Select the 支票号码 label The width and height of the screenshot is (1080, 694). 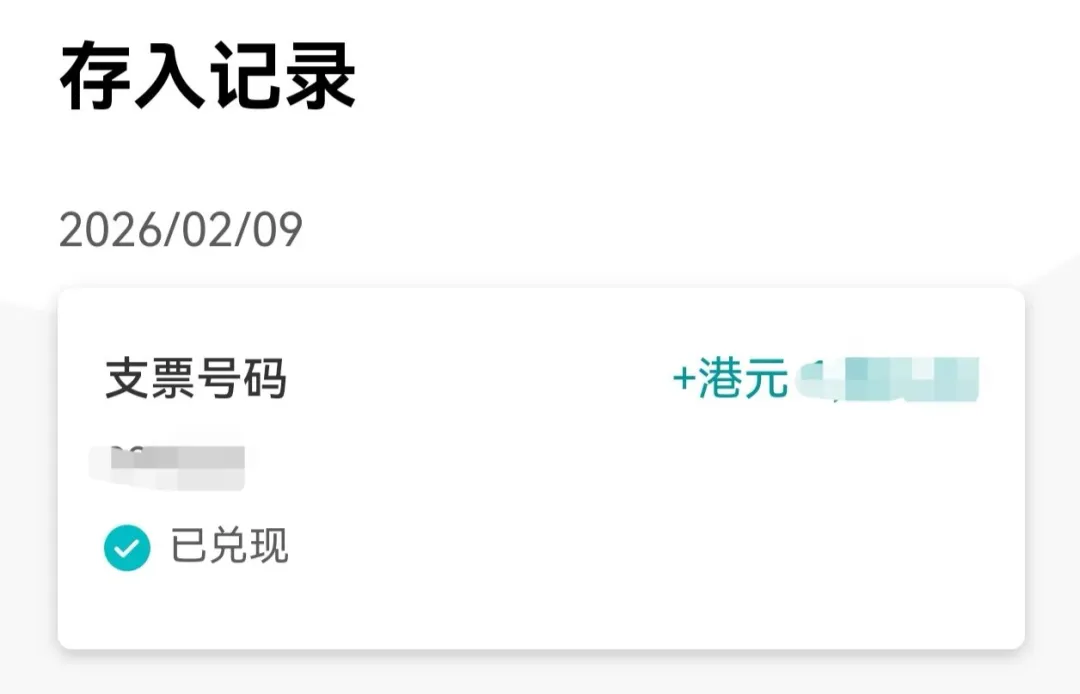pyautogui.click(x=196, y=380)
